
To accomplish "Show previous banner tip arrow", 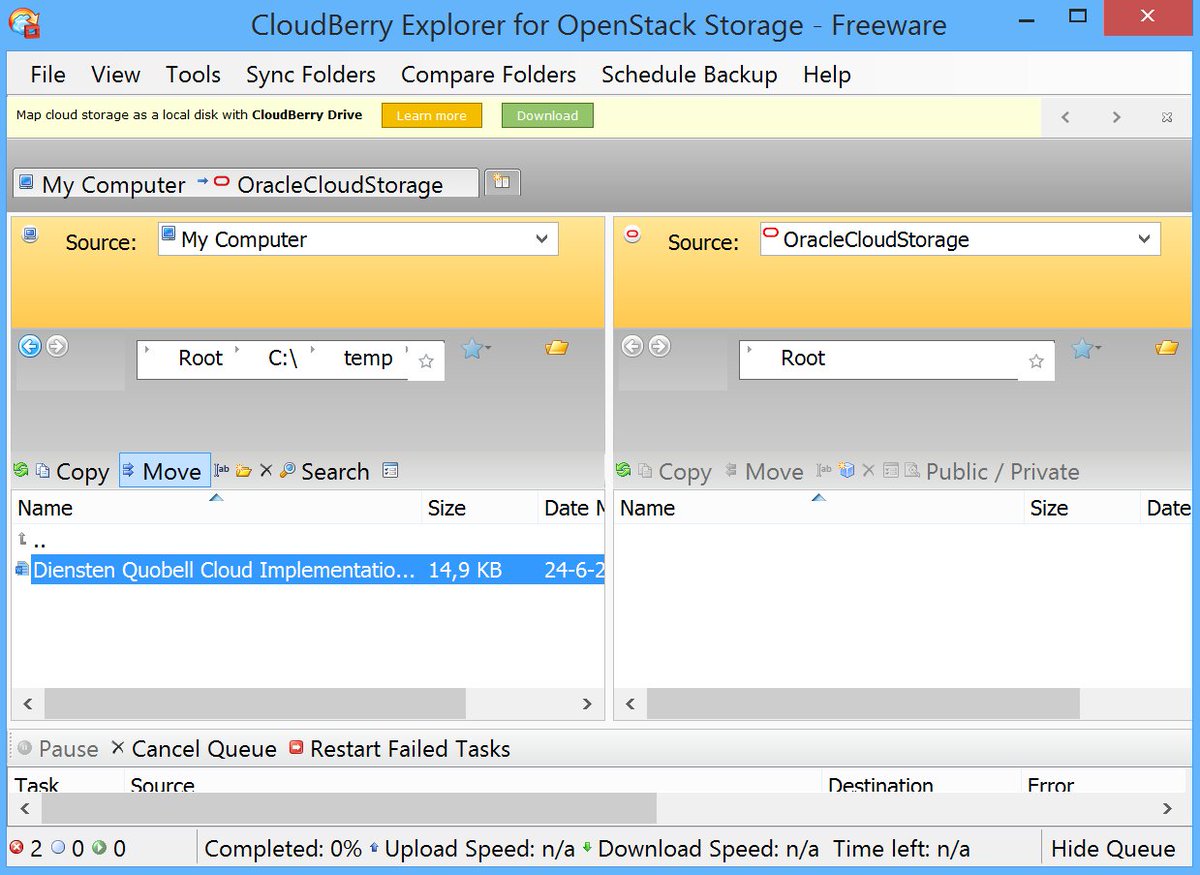I will pos(1066,118).
